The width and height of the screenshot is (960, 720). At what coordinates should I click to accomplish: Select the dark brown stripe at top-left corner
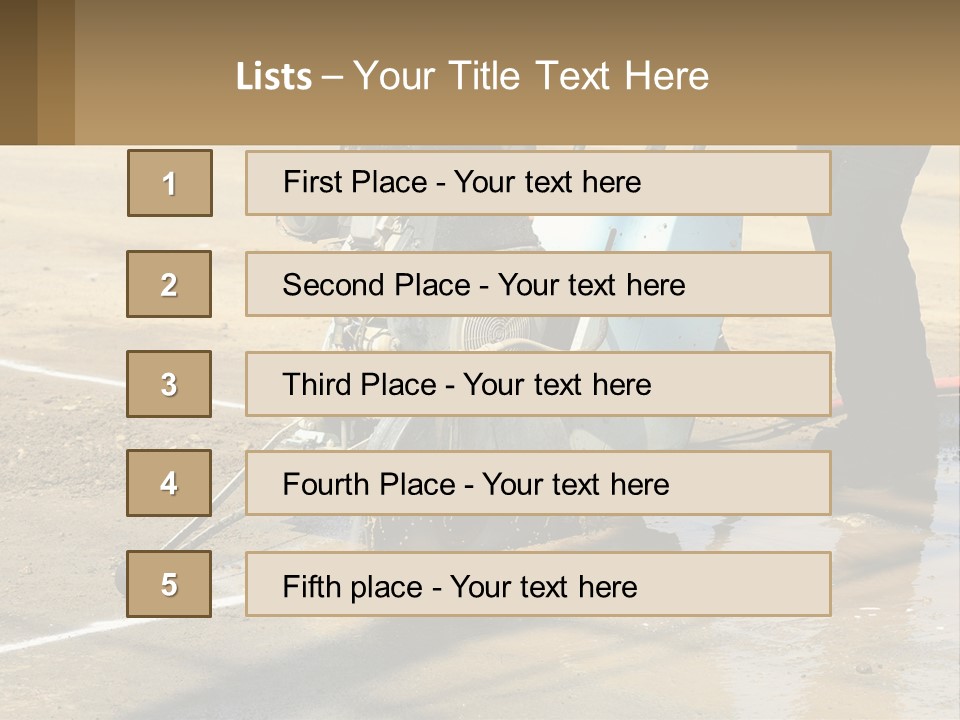[18, 72]
